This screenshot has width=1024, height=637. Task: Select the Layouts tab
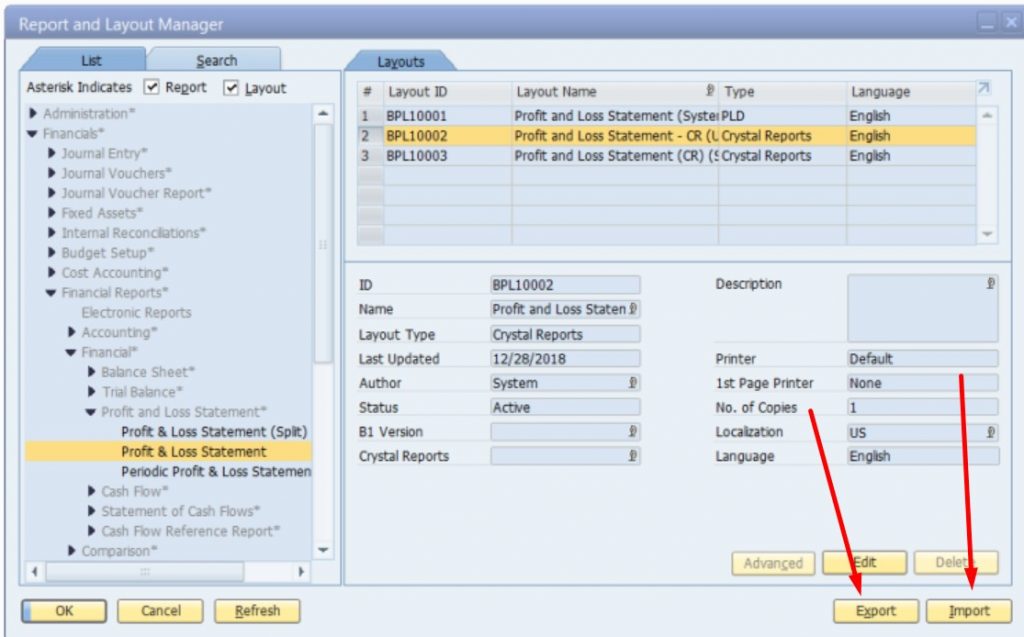(400, 60)
